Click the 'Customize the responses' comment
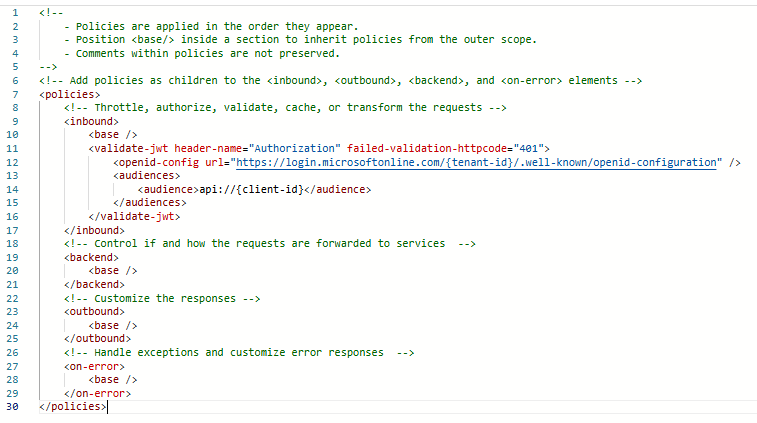 tap(162, 298)
